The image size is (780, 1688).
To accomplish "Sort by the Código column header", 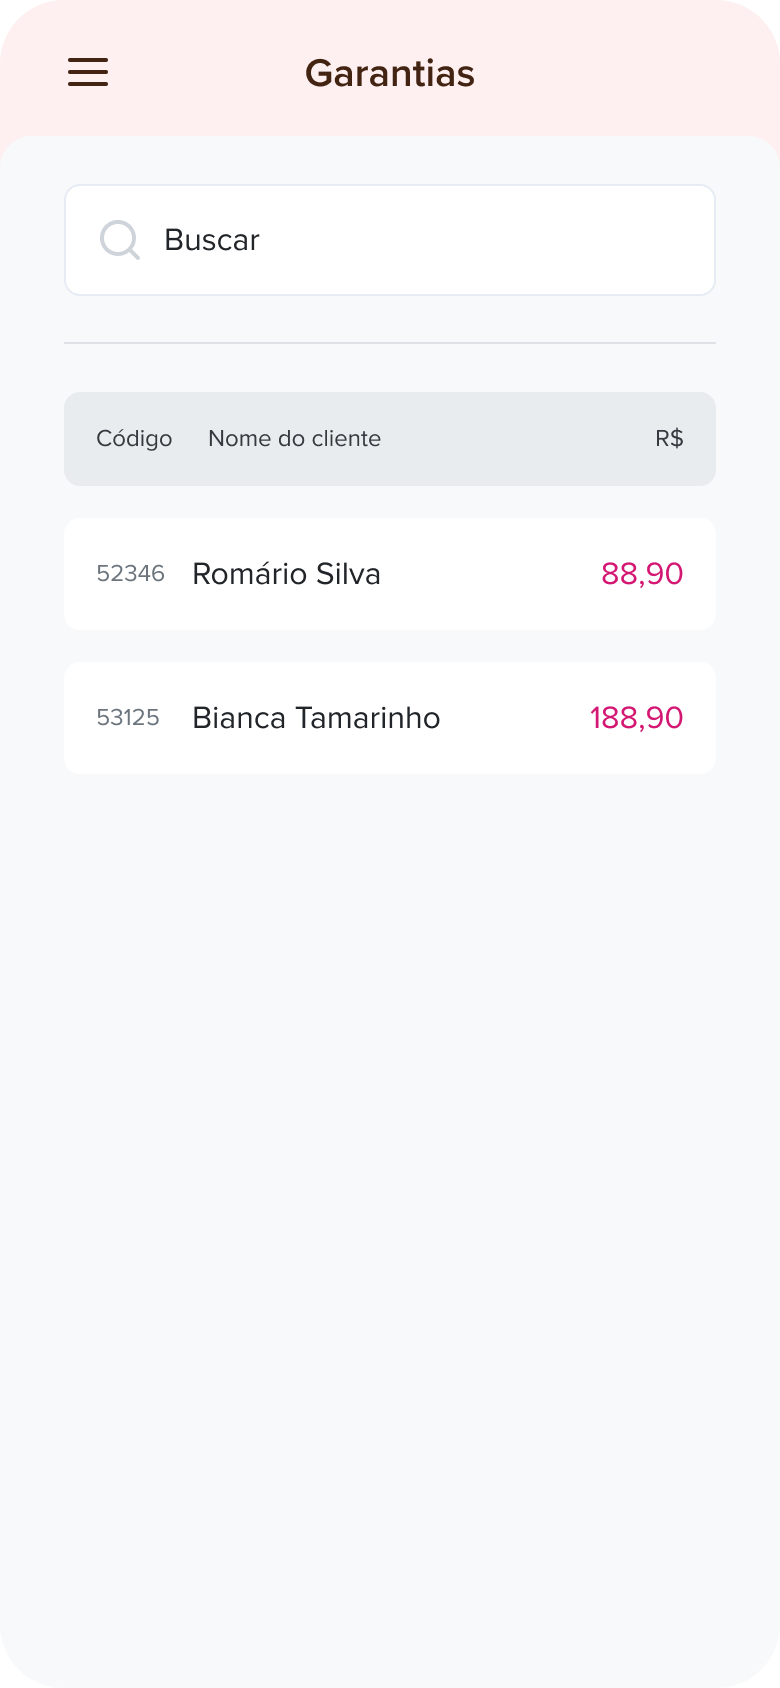I will [x=134, y=439].
